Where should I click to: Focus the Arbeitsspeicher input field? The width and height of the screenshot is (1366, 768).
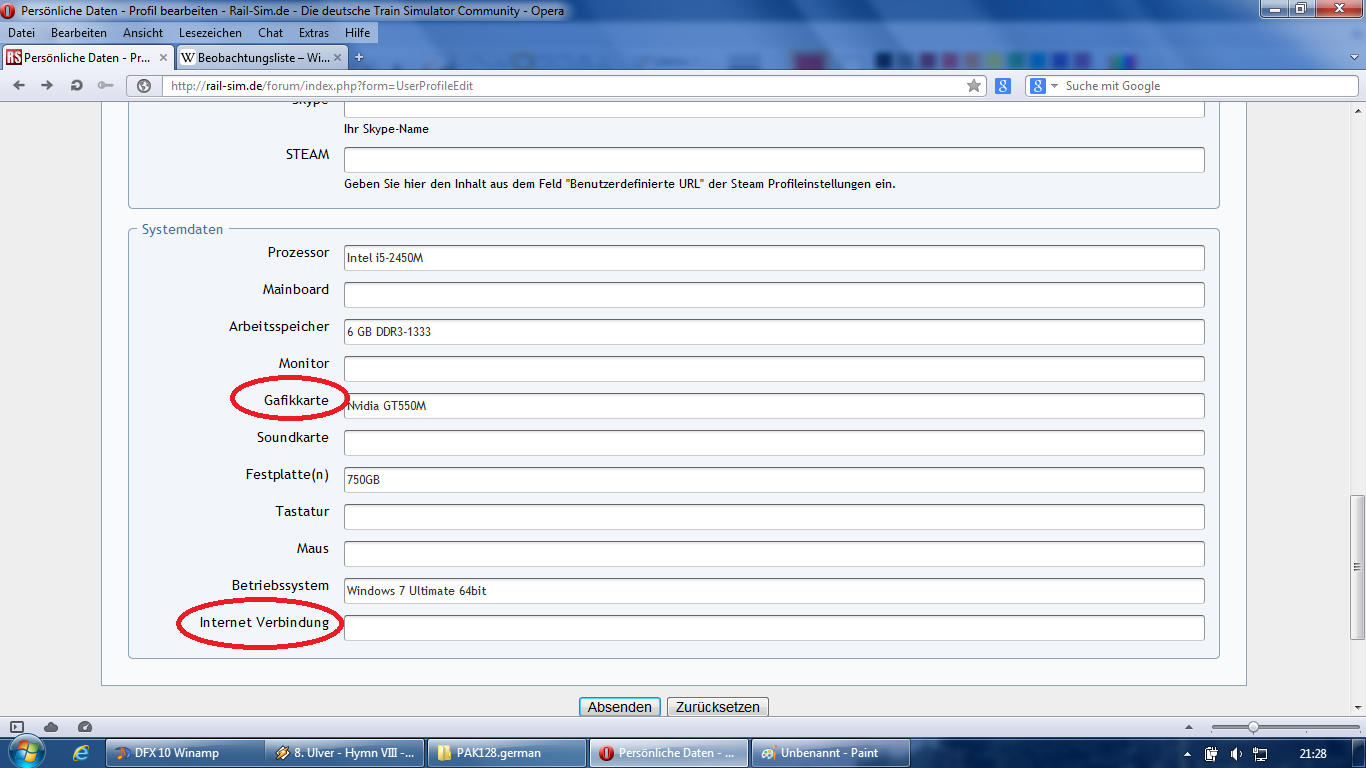click(x=774, y=332)
